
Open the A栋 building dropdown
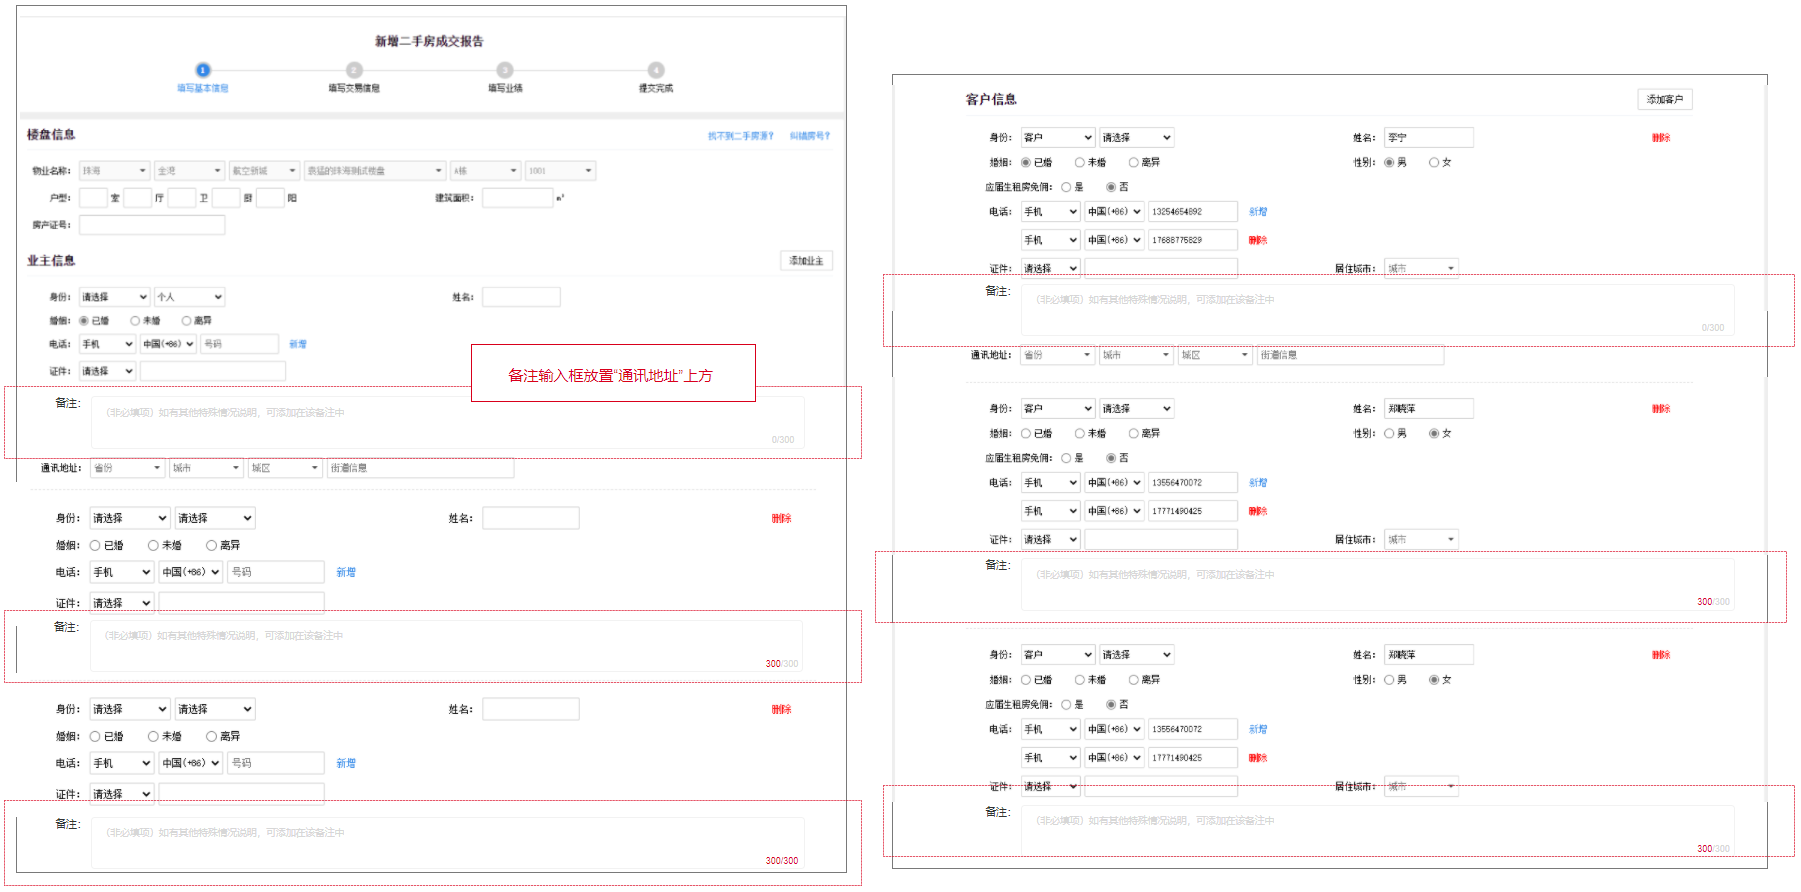486,171
